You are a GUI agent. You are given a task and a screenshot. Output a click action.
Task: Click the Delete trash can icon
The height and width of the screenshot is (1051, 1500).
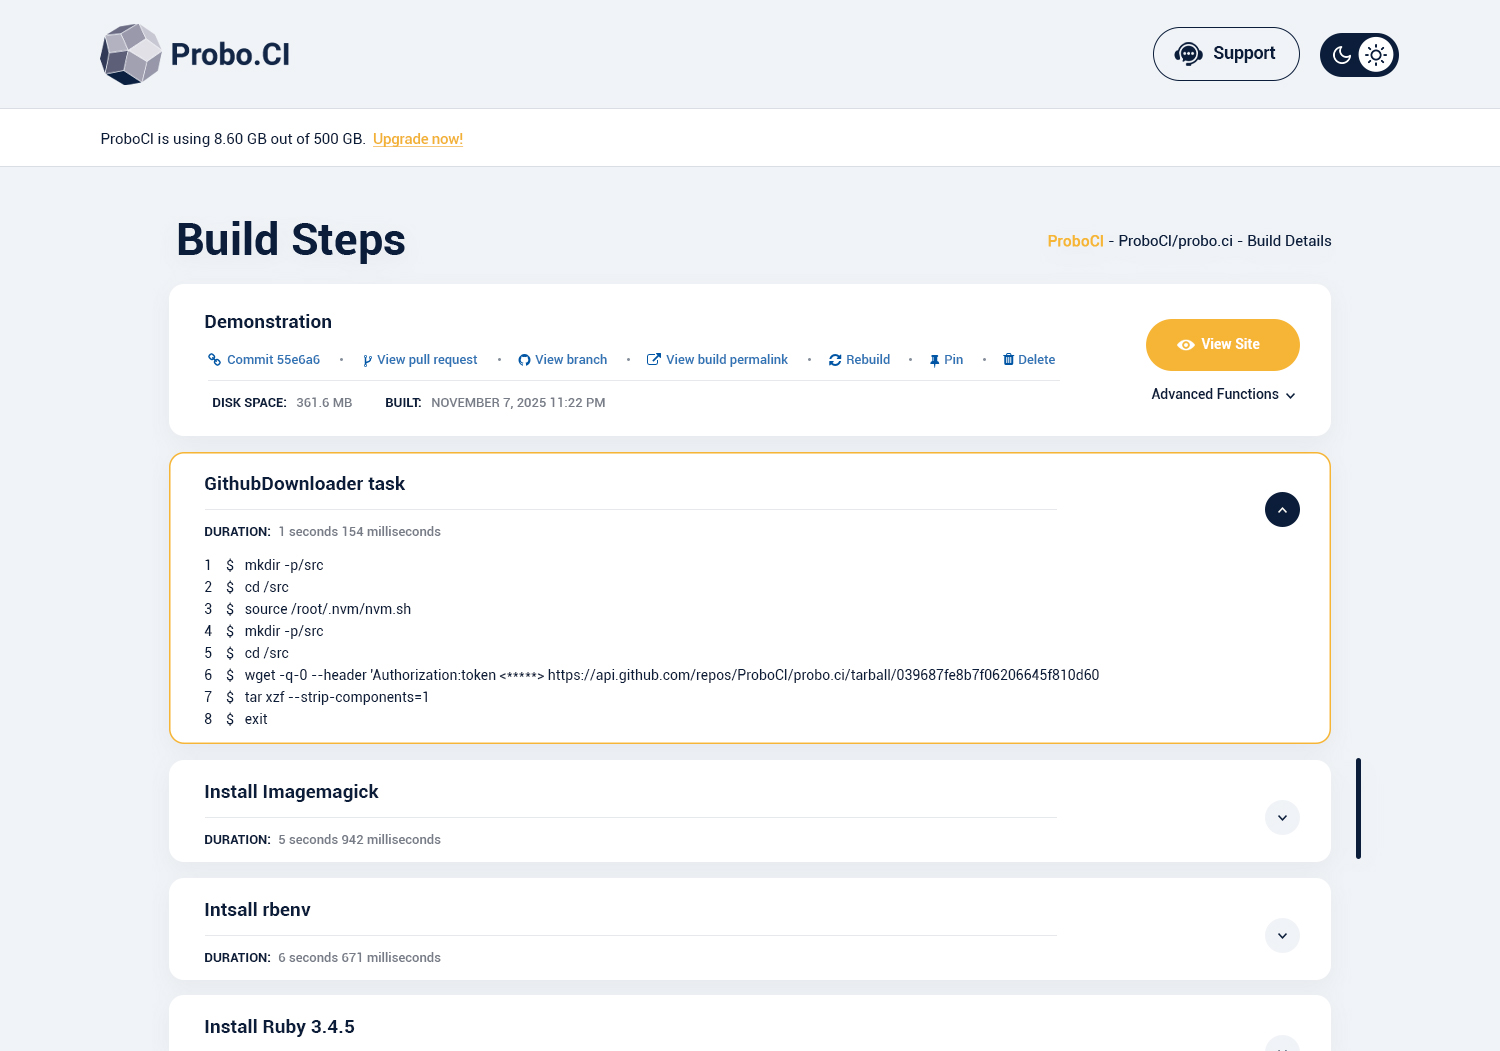(x=1009, y=360)
